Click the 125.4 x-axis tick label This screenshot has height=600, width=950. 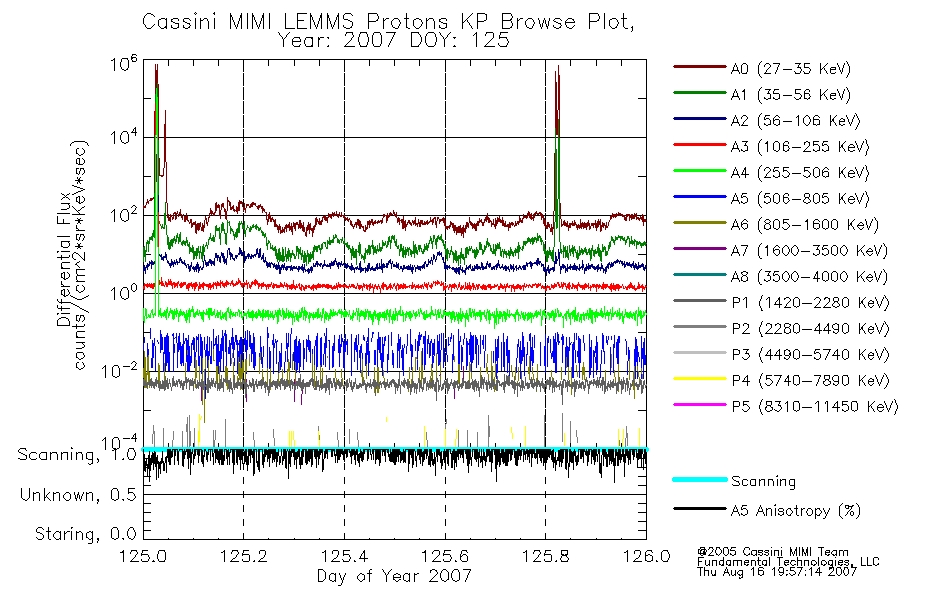pyautogui.click(x=344, y=556)
